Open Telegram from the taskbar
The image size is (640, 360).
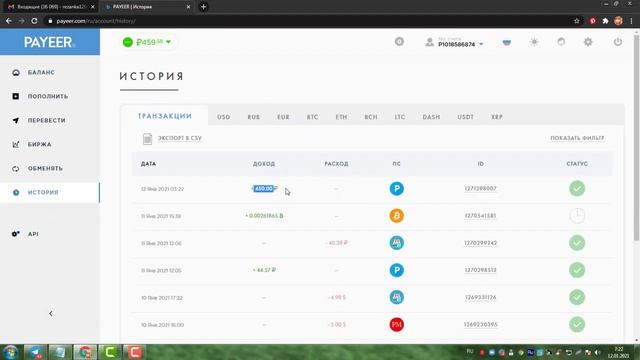point(35,352)
